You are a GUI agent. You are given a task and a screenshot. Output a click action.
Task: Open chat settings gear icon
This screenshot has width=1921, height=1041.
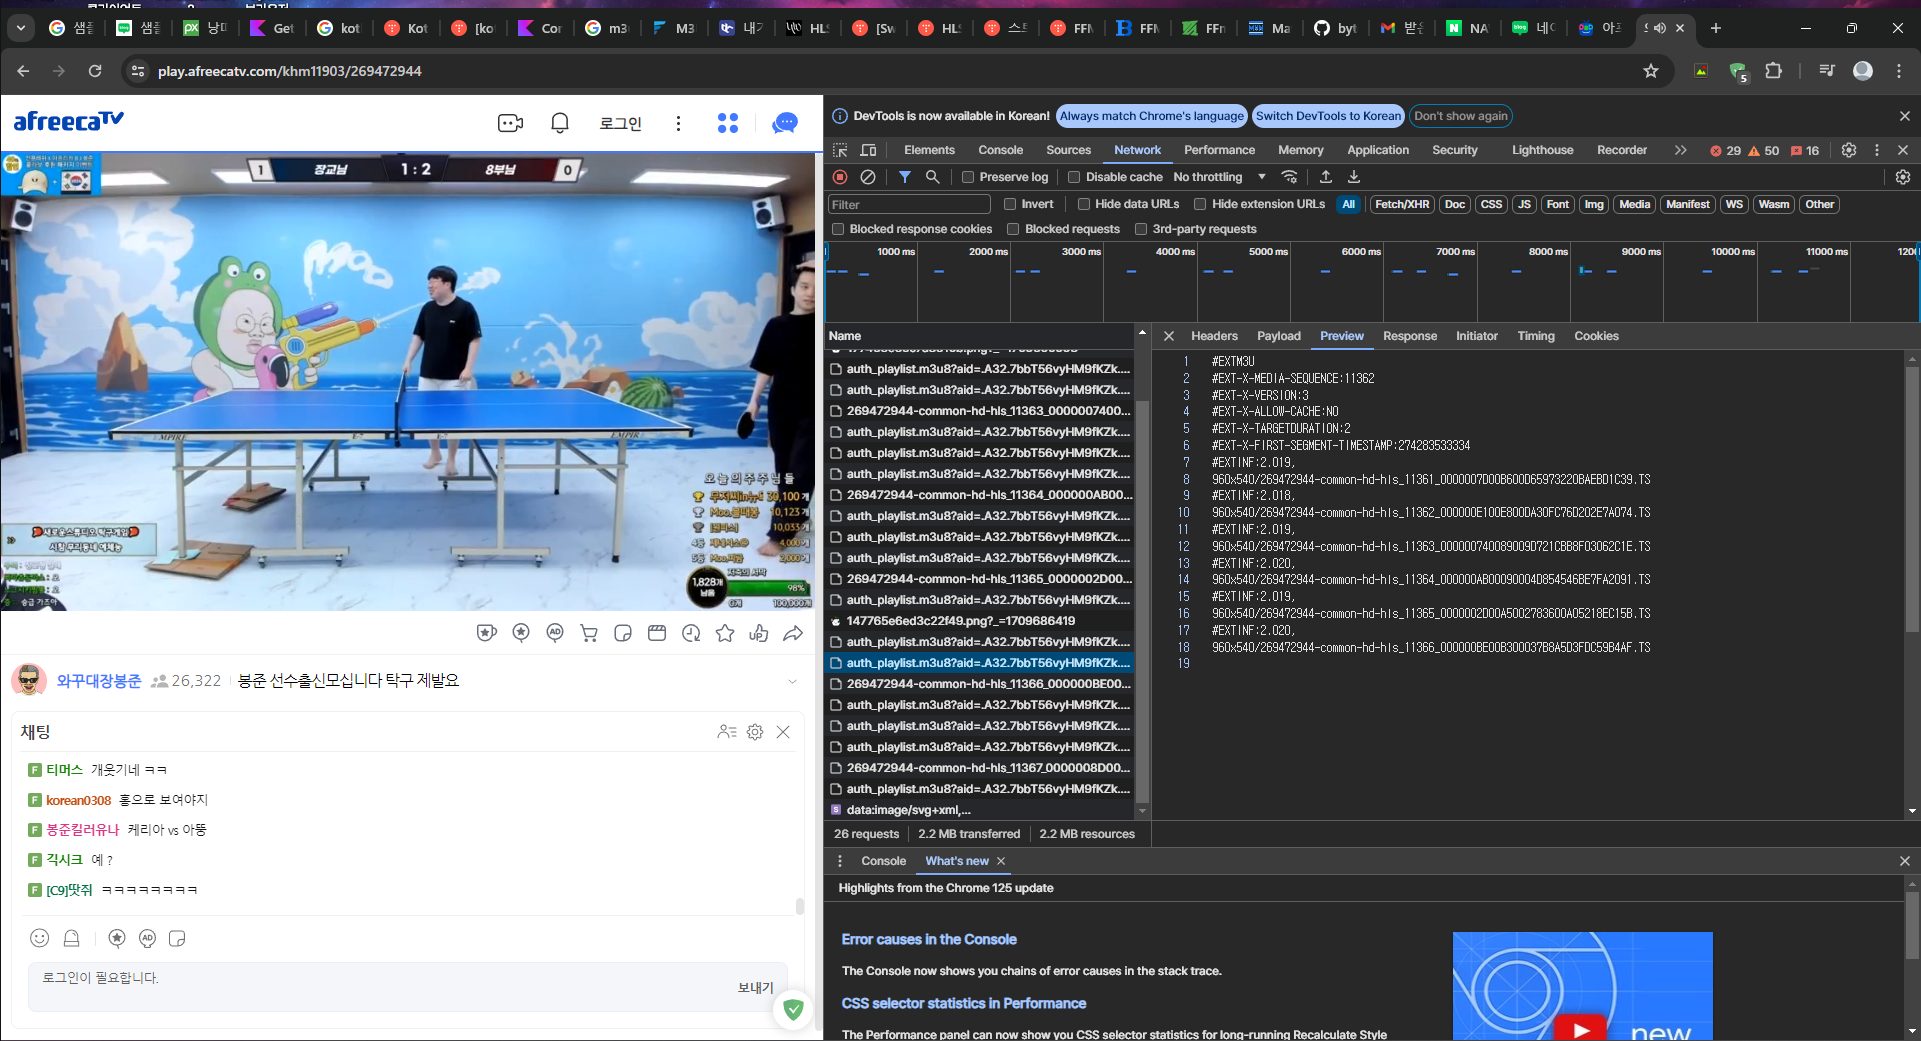point(755,732)
